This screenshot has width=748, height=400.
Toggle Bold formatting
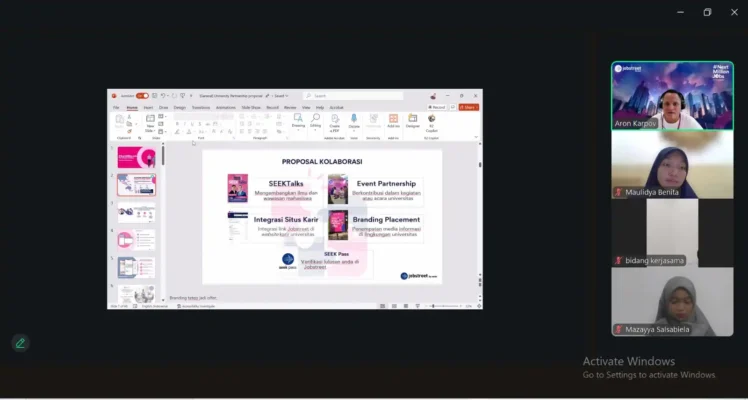click(x=177, y=124)
